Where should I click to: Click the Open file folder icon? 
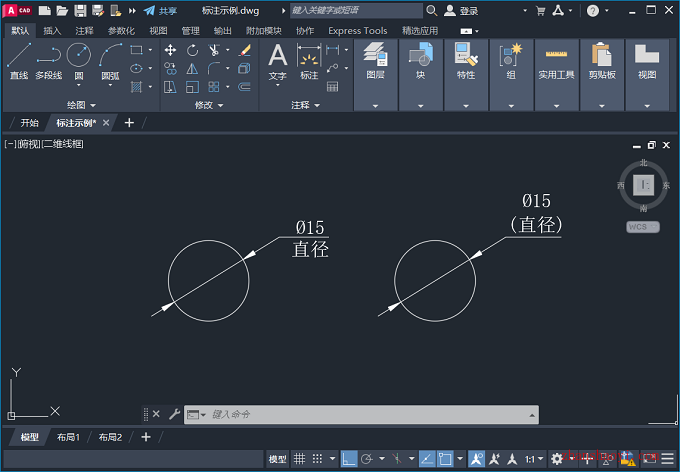tap(62, 10)
